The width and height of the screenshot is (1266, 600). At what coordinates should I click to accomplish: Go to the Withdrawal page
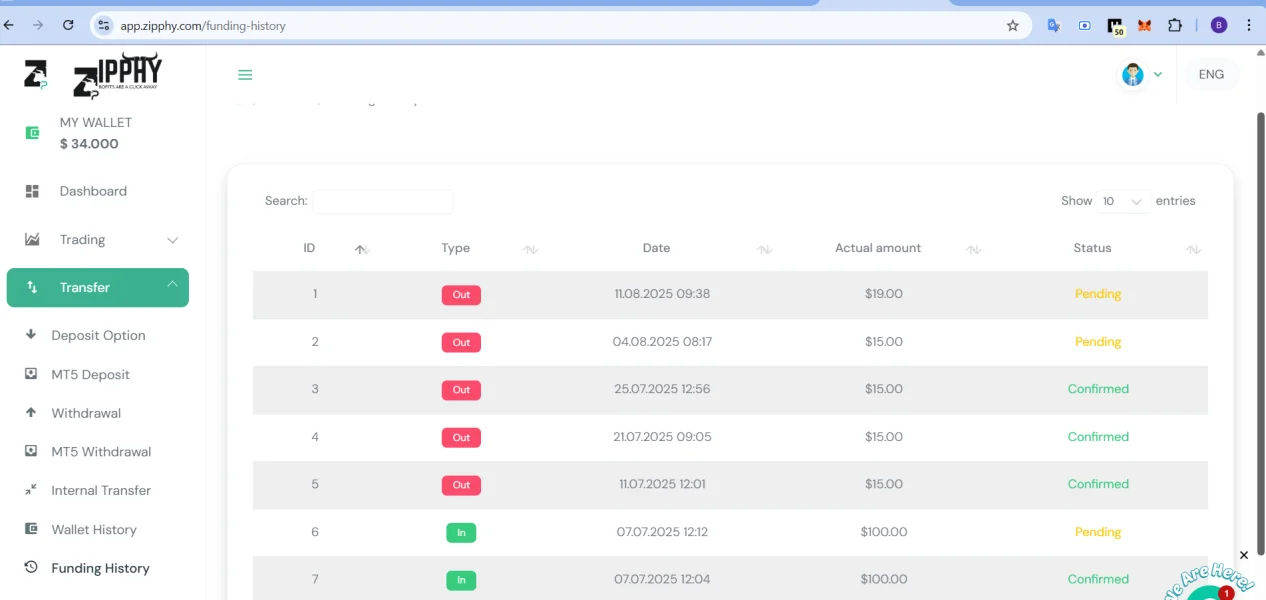coord(86,413)
